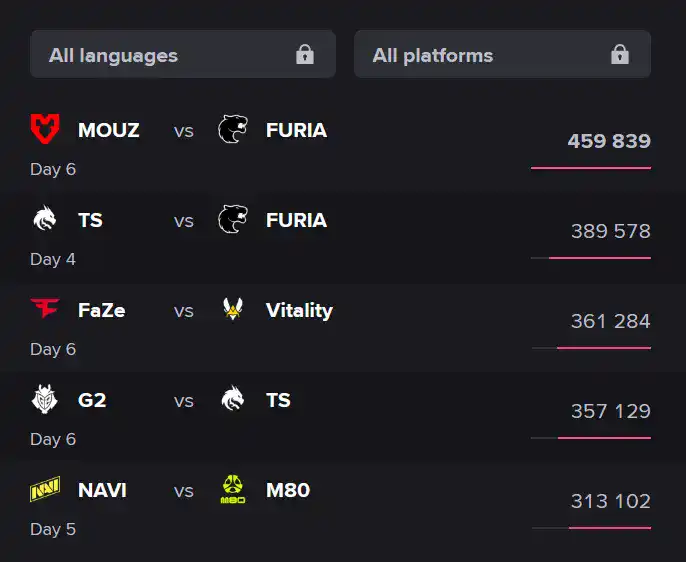Click the FaZe team logo

(x=45, y=310)
